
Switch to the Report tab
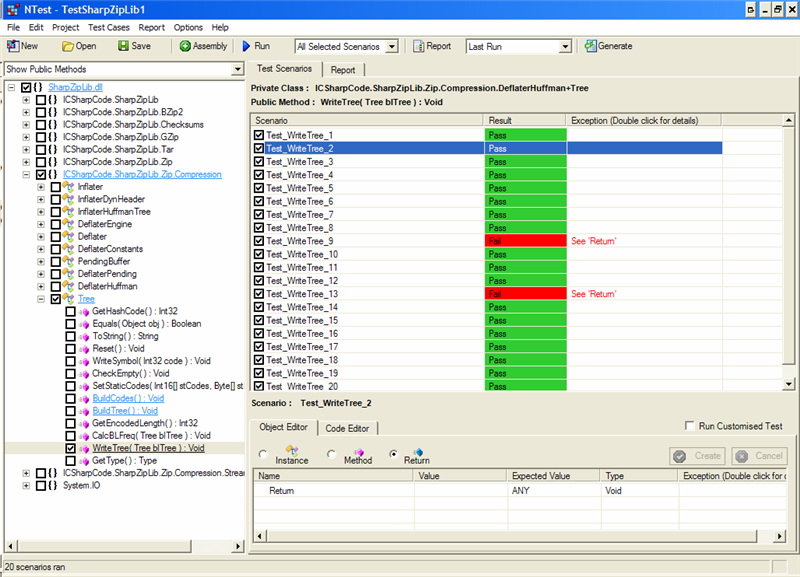coord(343,70)
